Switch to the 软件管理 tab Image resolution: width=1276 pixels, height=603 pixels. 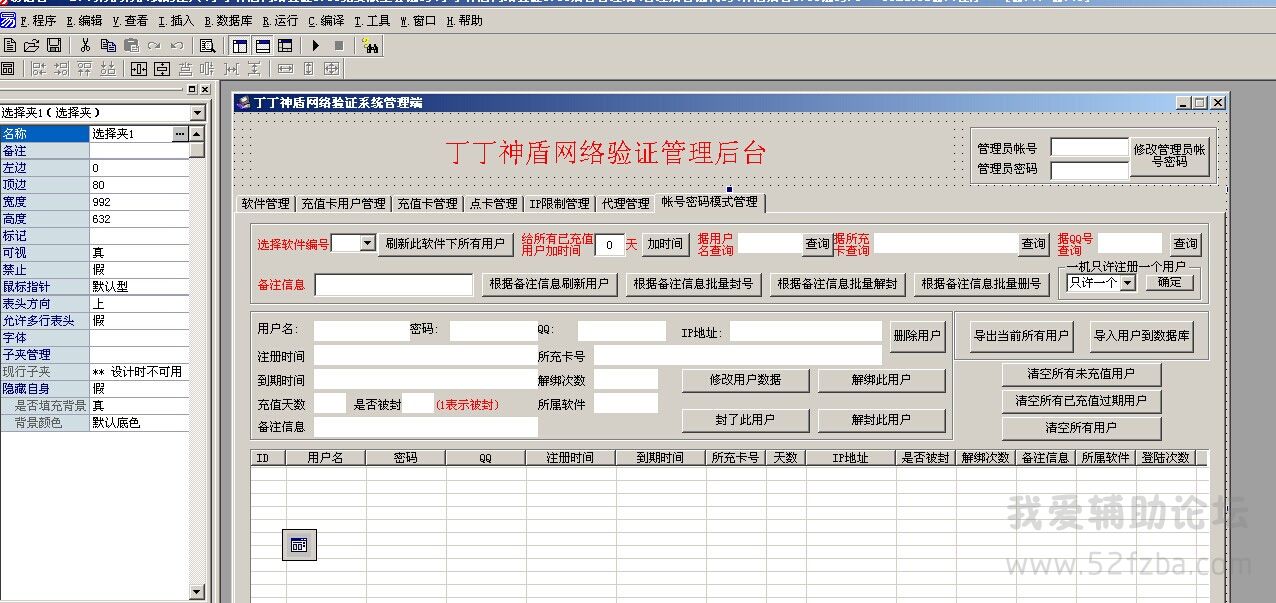265,204
